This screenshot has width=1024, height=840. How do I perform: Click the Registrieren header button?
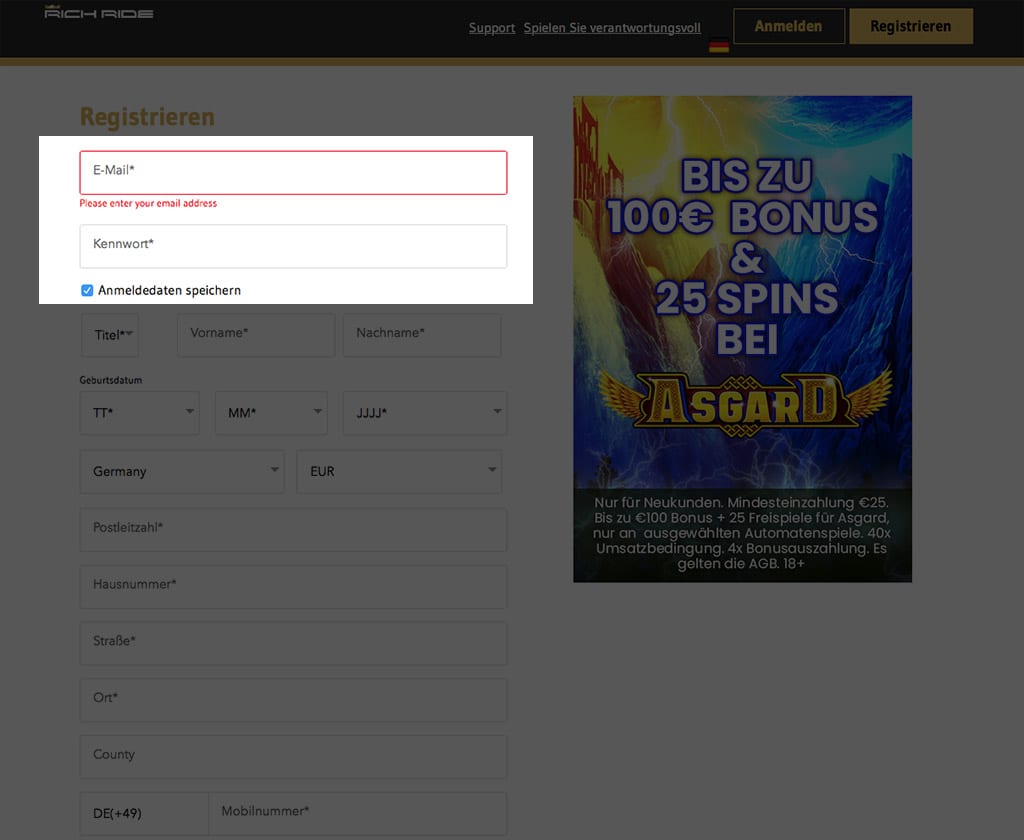click(x=911, y=26)
